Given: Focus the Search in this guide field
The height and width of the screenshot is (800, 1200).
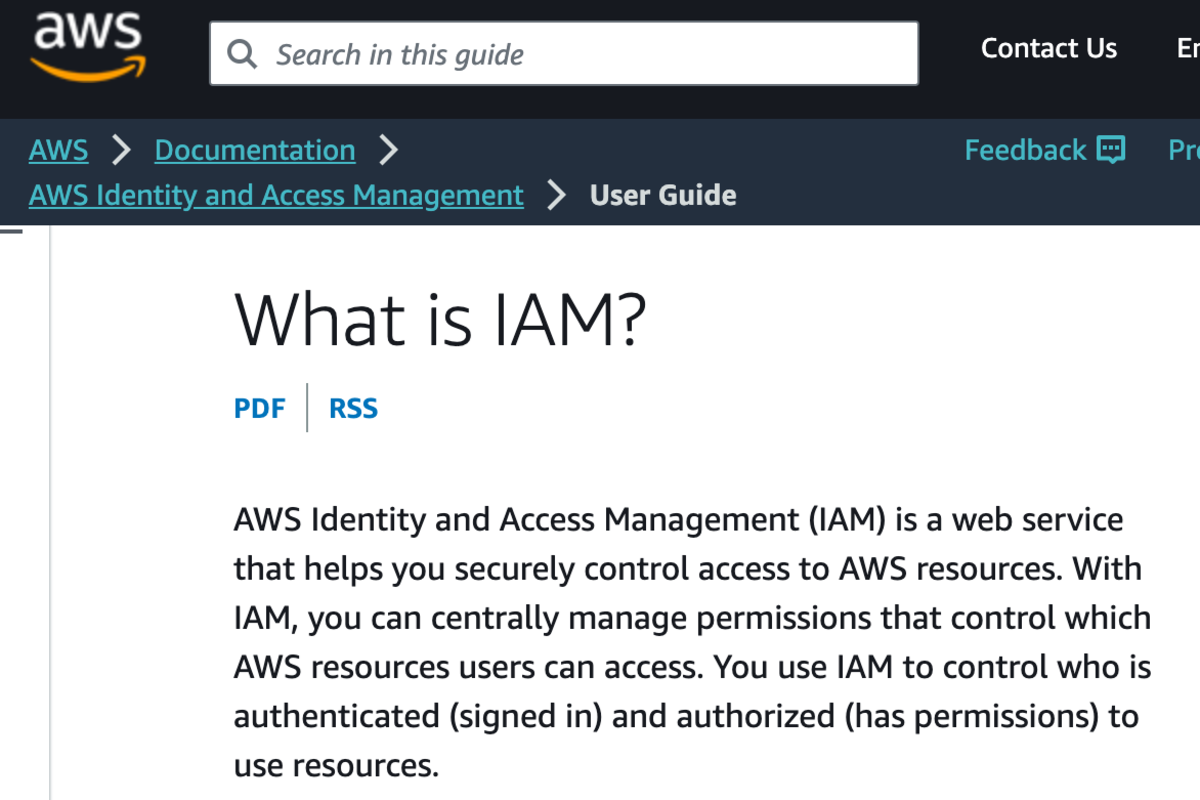Looking at the screenshot, I should click(564, 53).
